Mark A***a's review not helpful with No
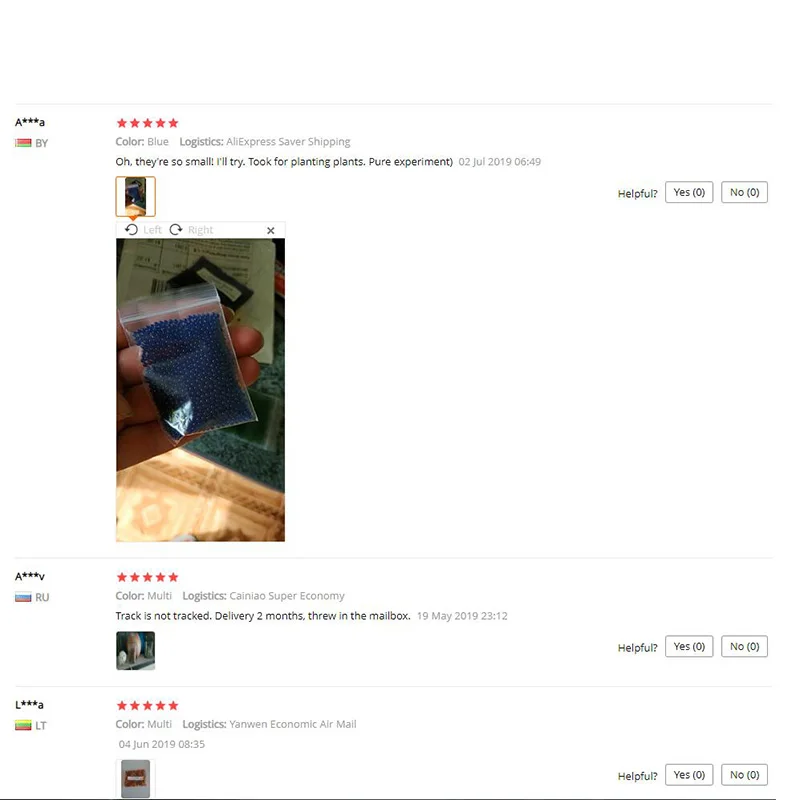Viewport: 800px width, 800px height. pyautogui.click(x=744, y=192)
